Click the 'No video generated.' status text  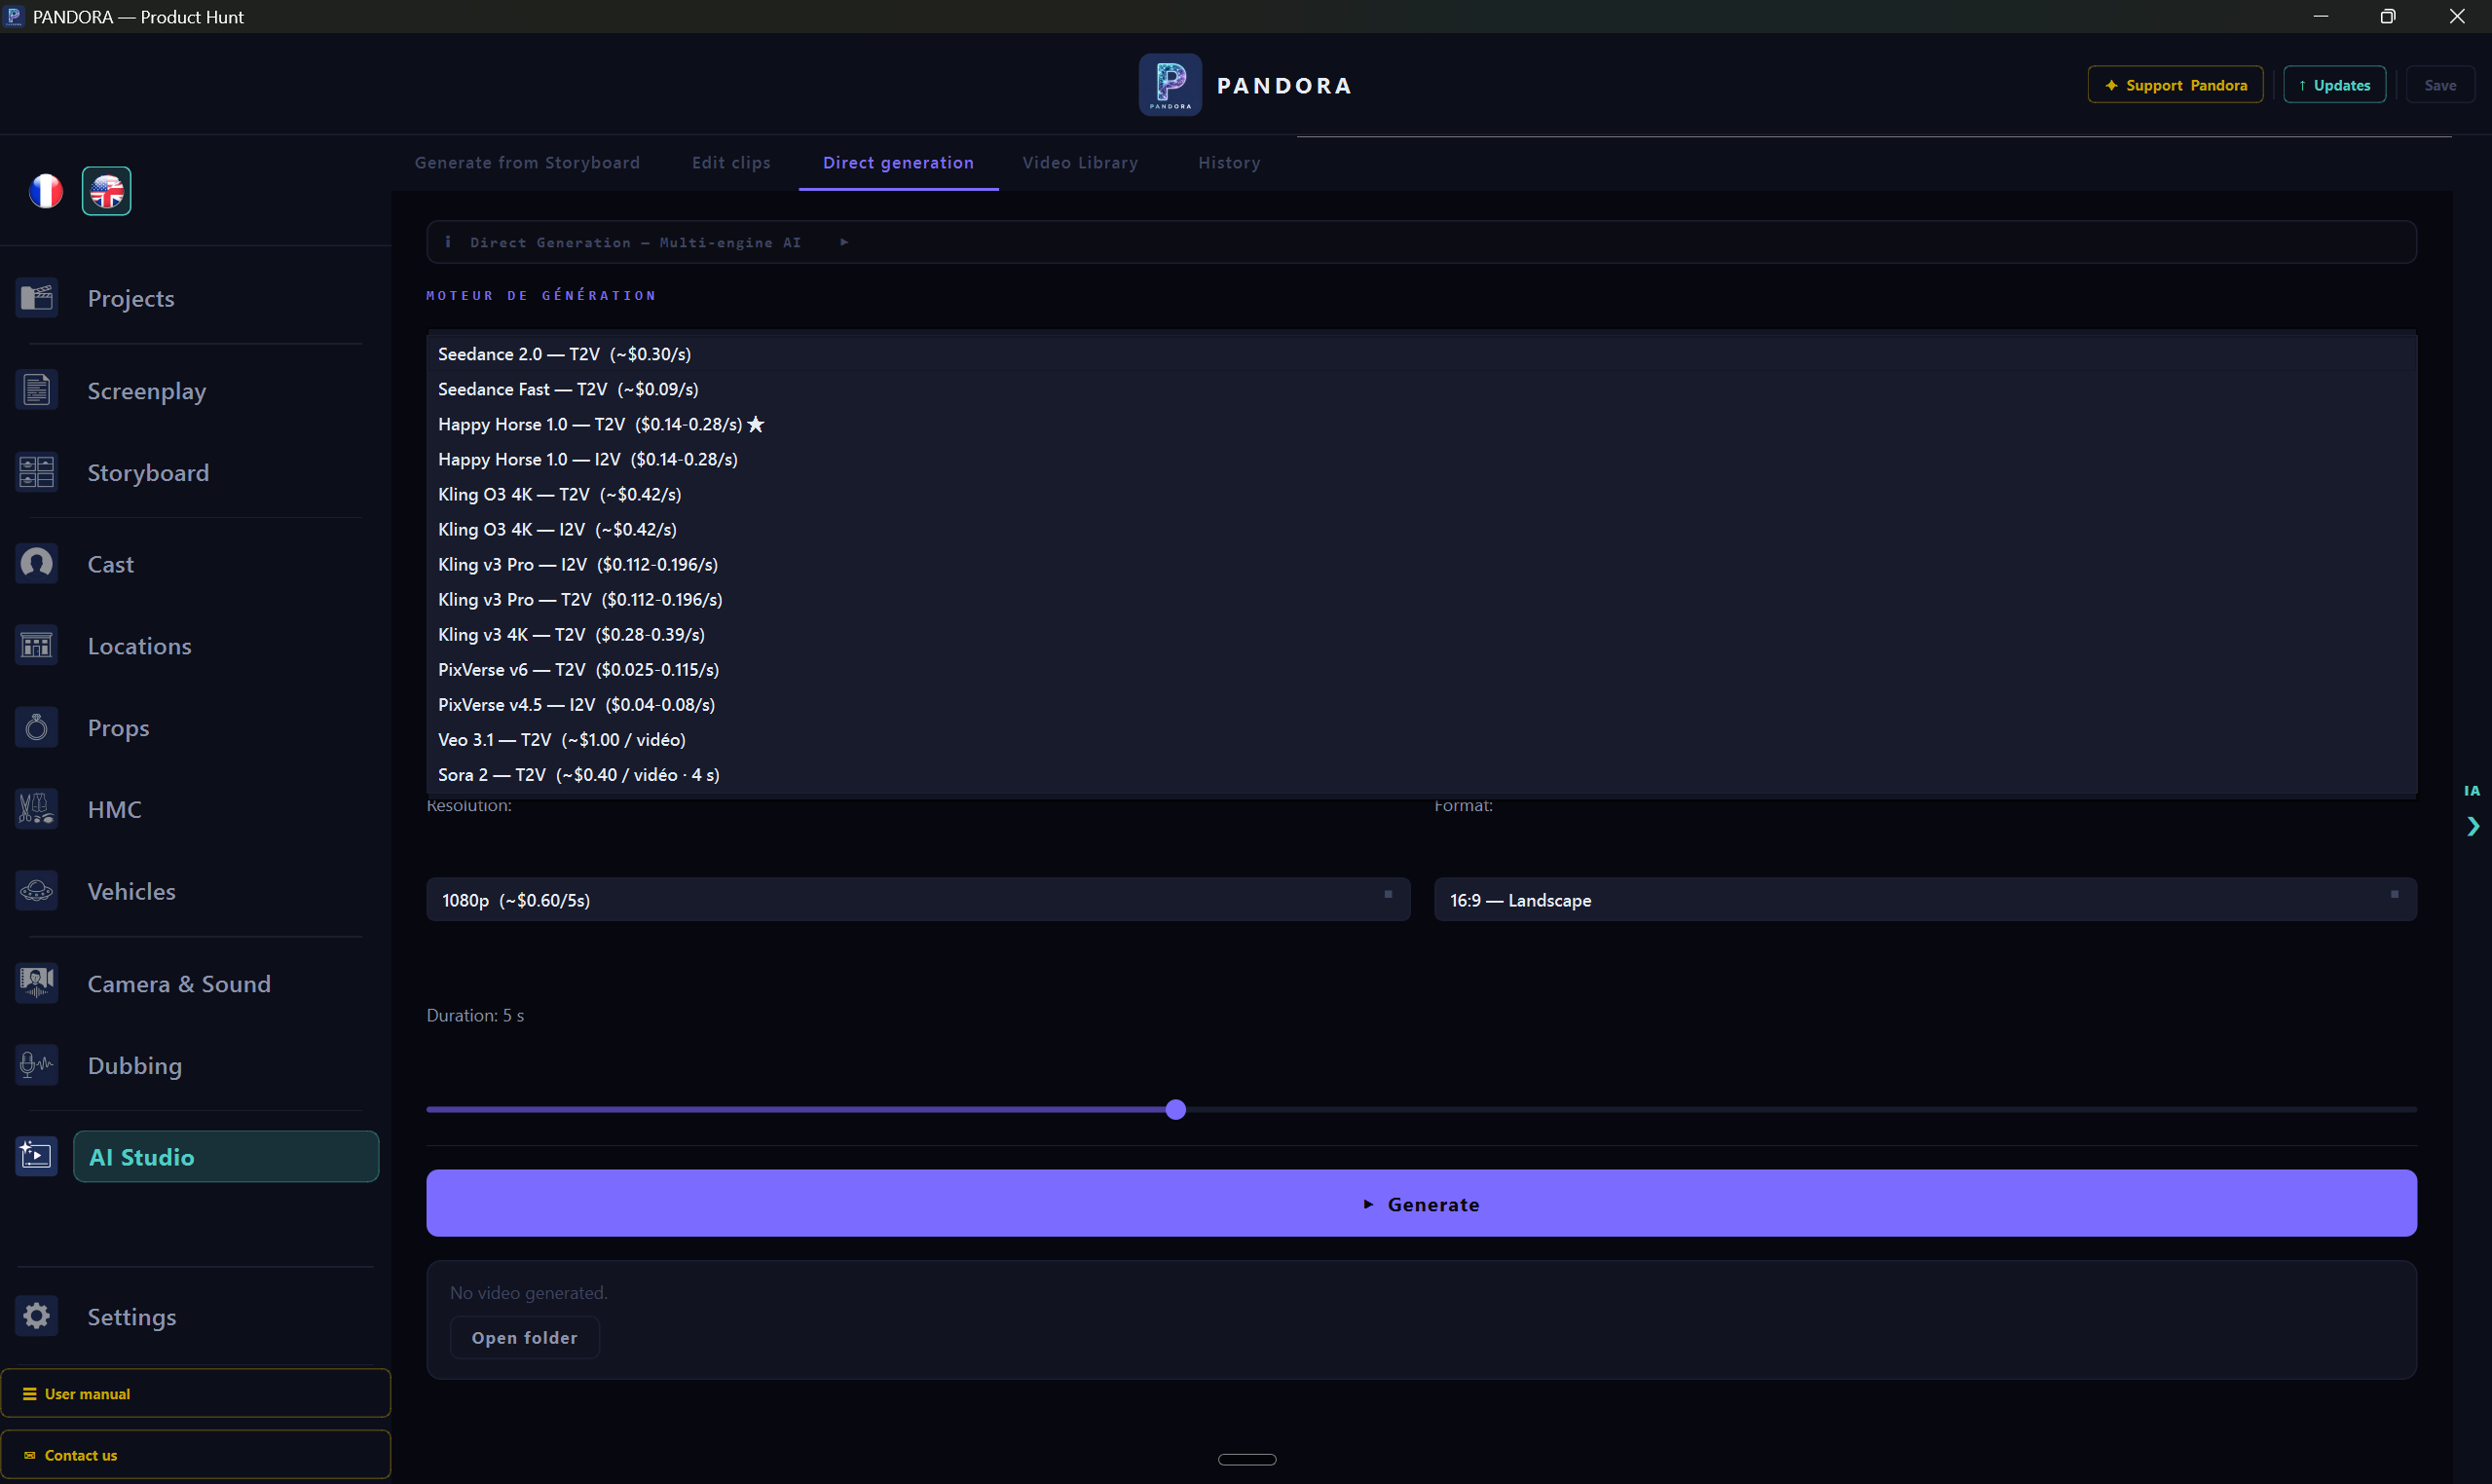tap(528, 1292)
